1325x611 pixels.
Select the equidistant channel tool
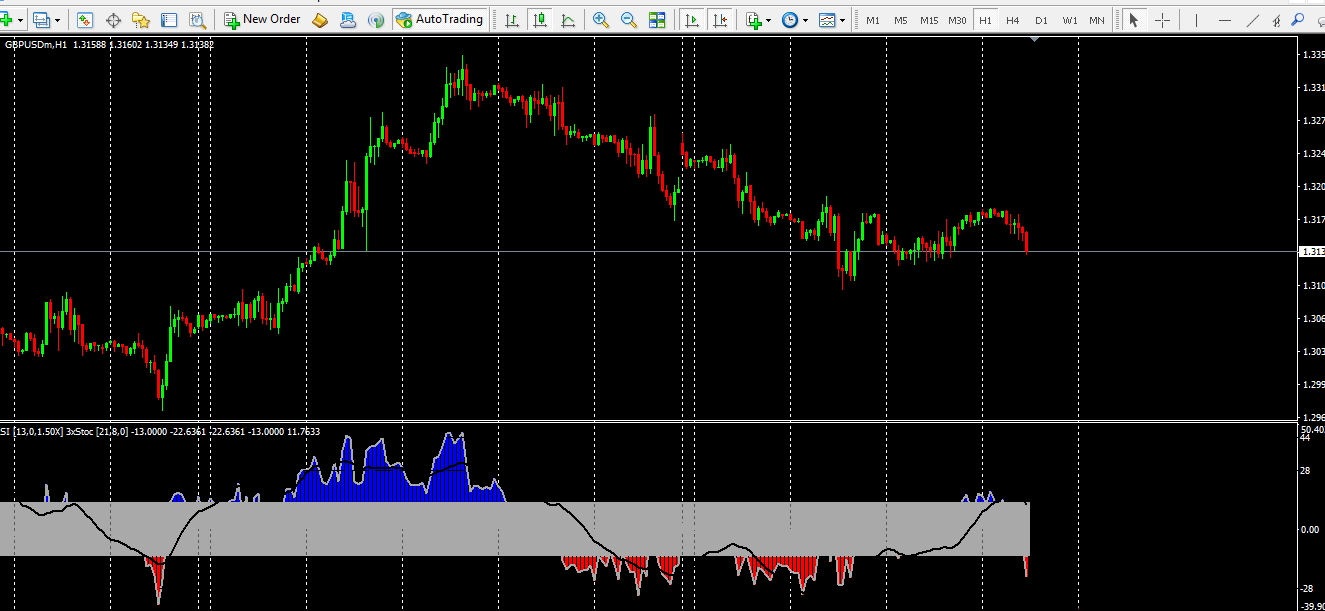coord(1277,19)
